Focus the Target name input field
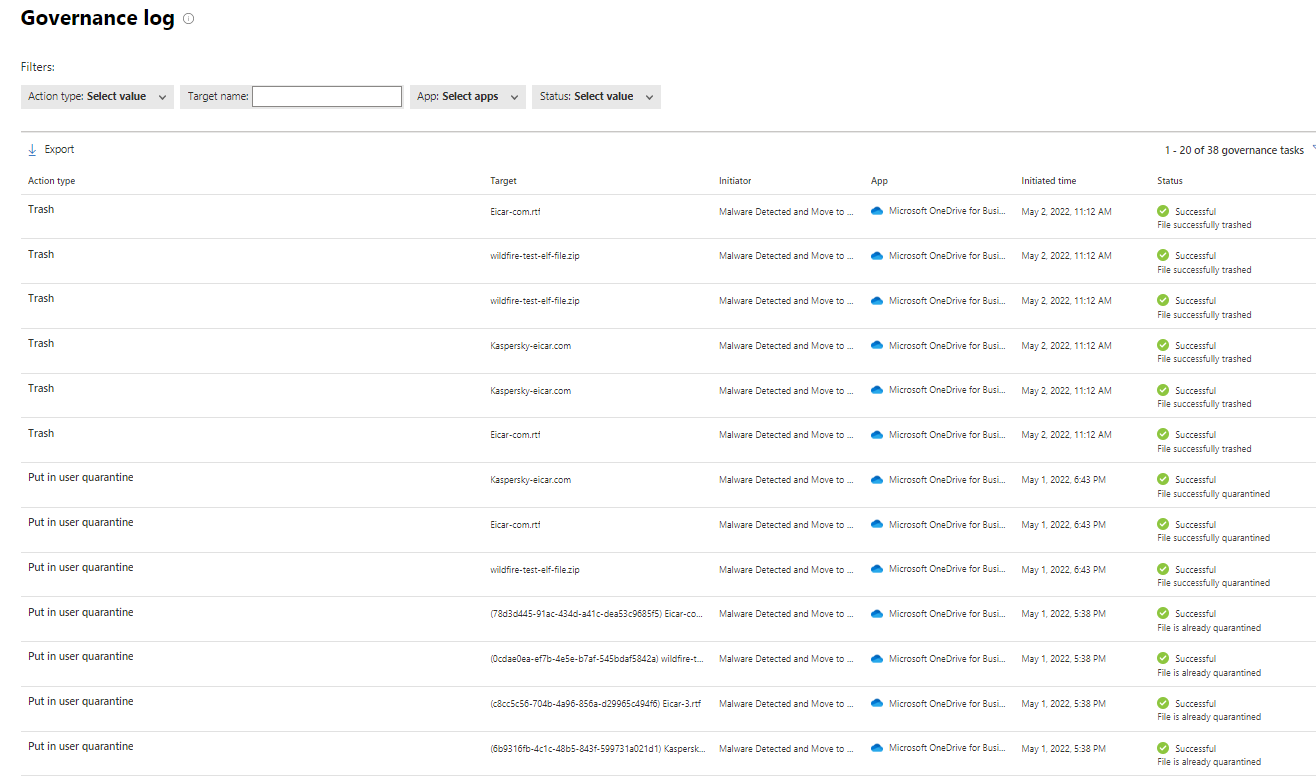 (327, 97)
